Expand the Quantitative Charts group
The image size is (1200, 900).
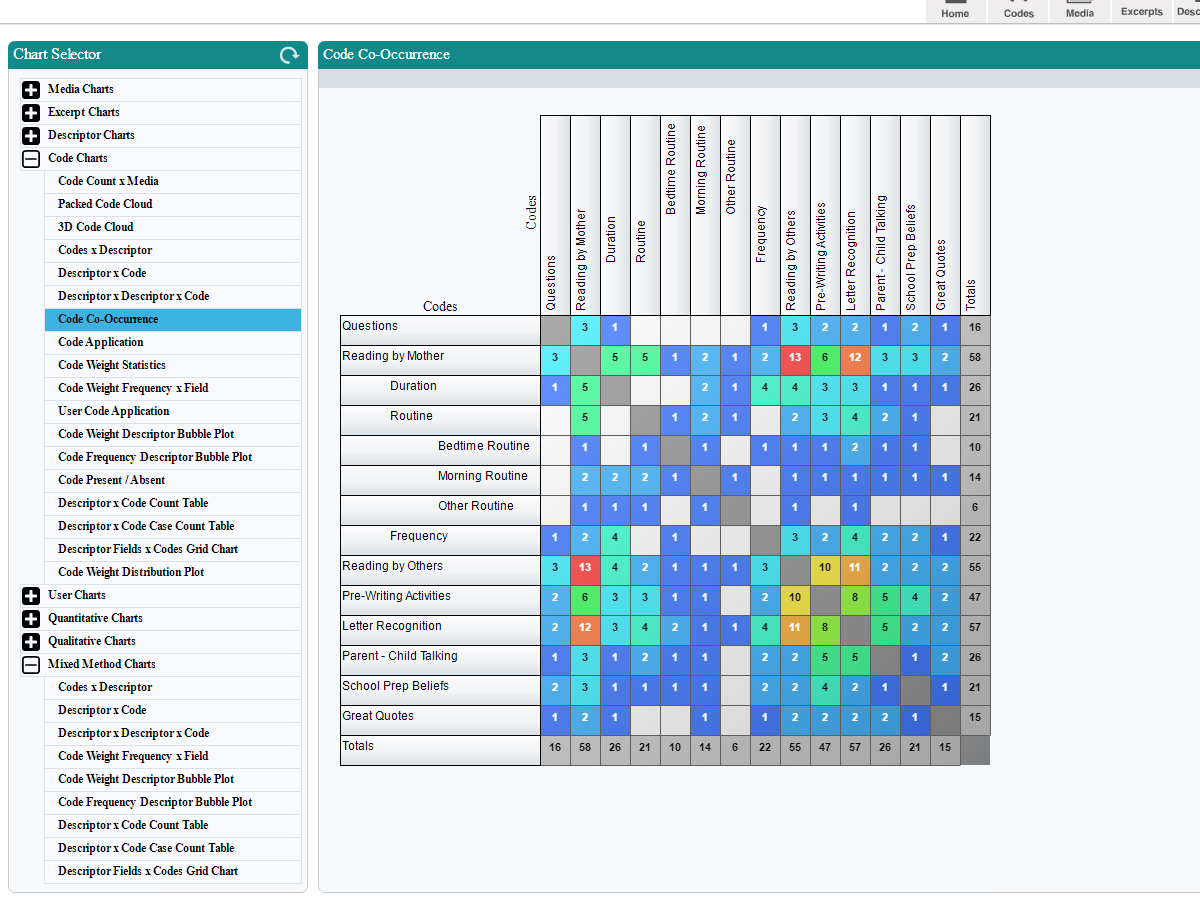coord(31,619)
